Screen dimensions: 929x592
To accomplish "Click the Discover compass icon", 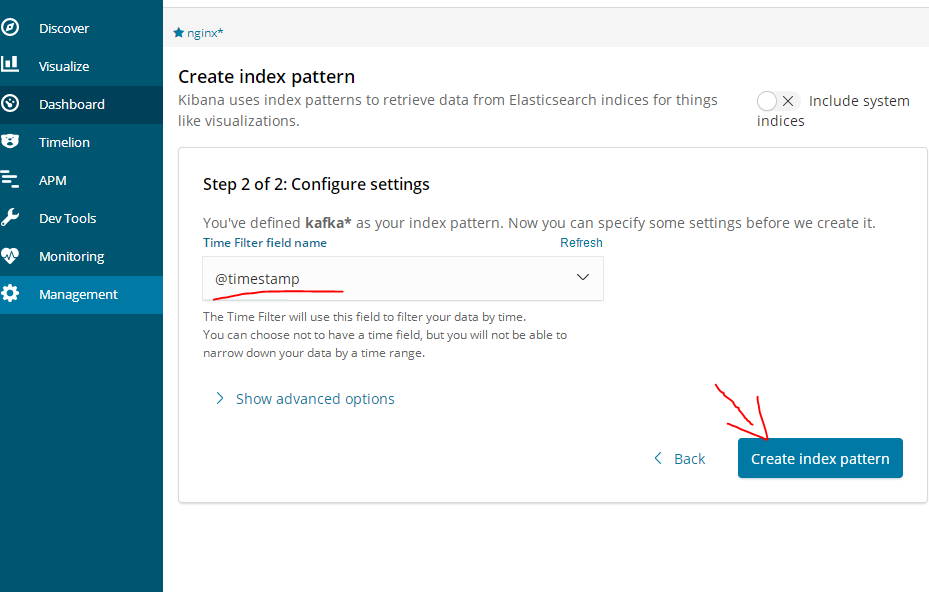I will pyautogui.click(x=11, y=28).
